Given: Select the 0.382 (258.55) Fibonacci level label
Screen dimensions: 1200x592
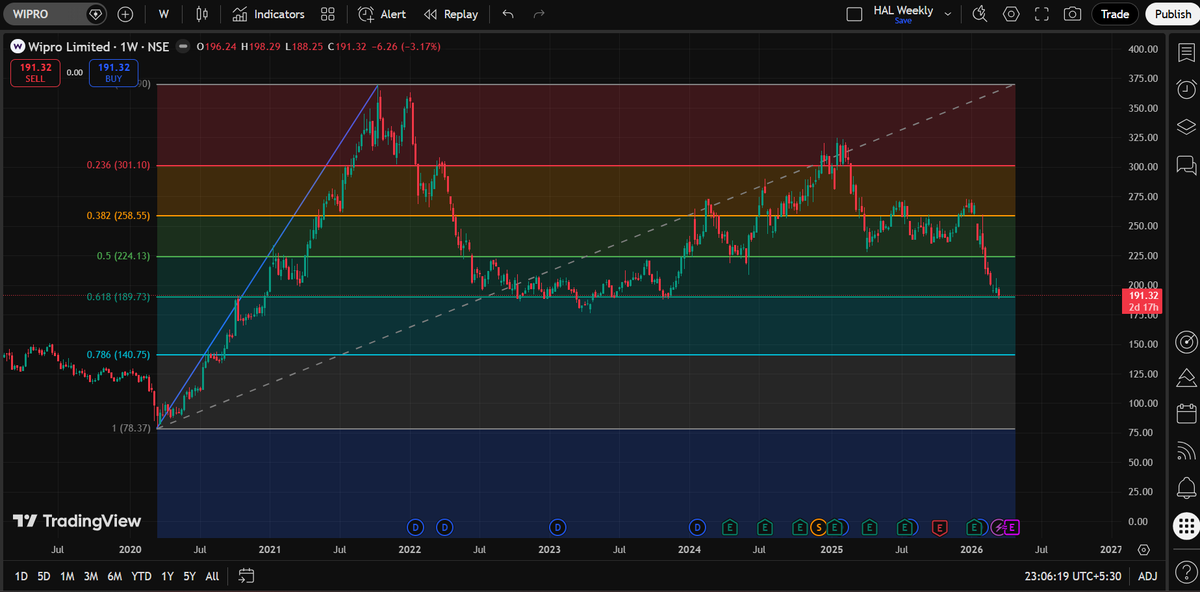Looking at the screenshot, I should [x=117, y=215].
